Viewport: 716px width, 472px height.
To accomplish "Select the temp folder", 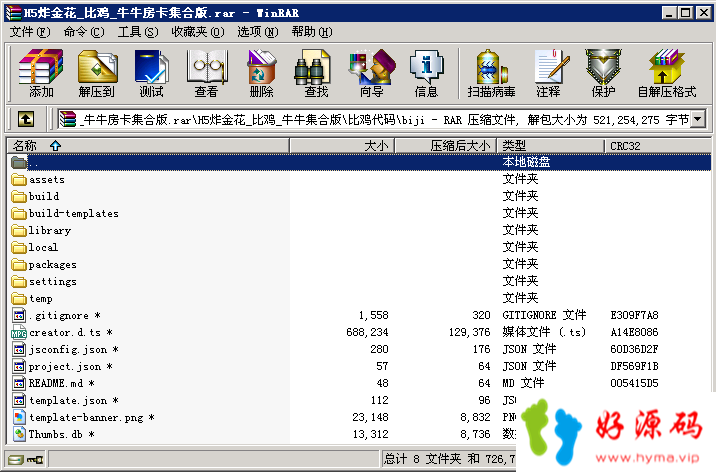I will [32, 299].
